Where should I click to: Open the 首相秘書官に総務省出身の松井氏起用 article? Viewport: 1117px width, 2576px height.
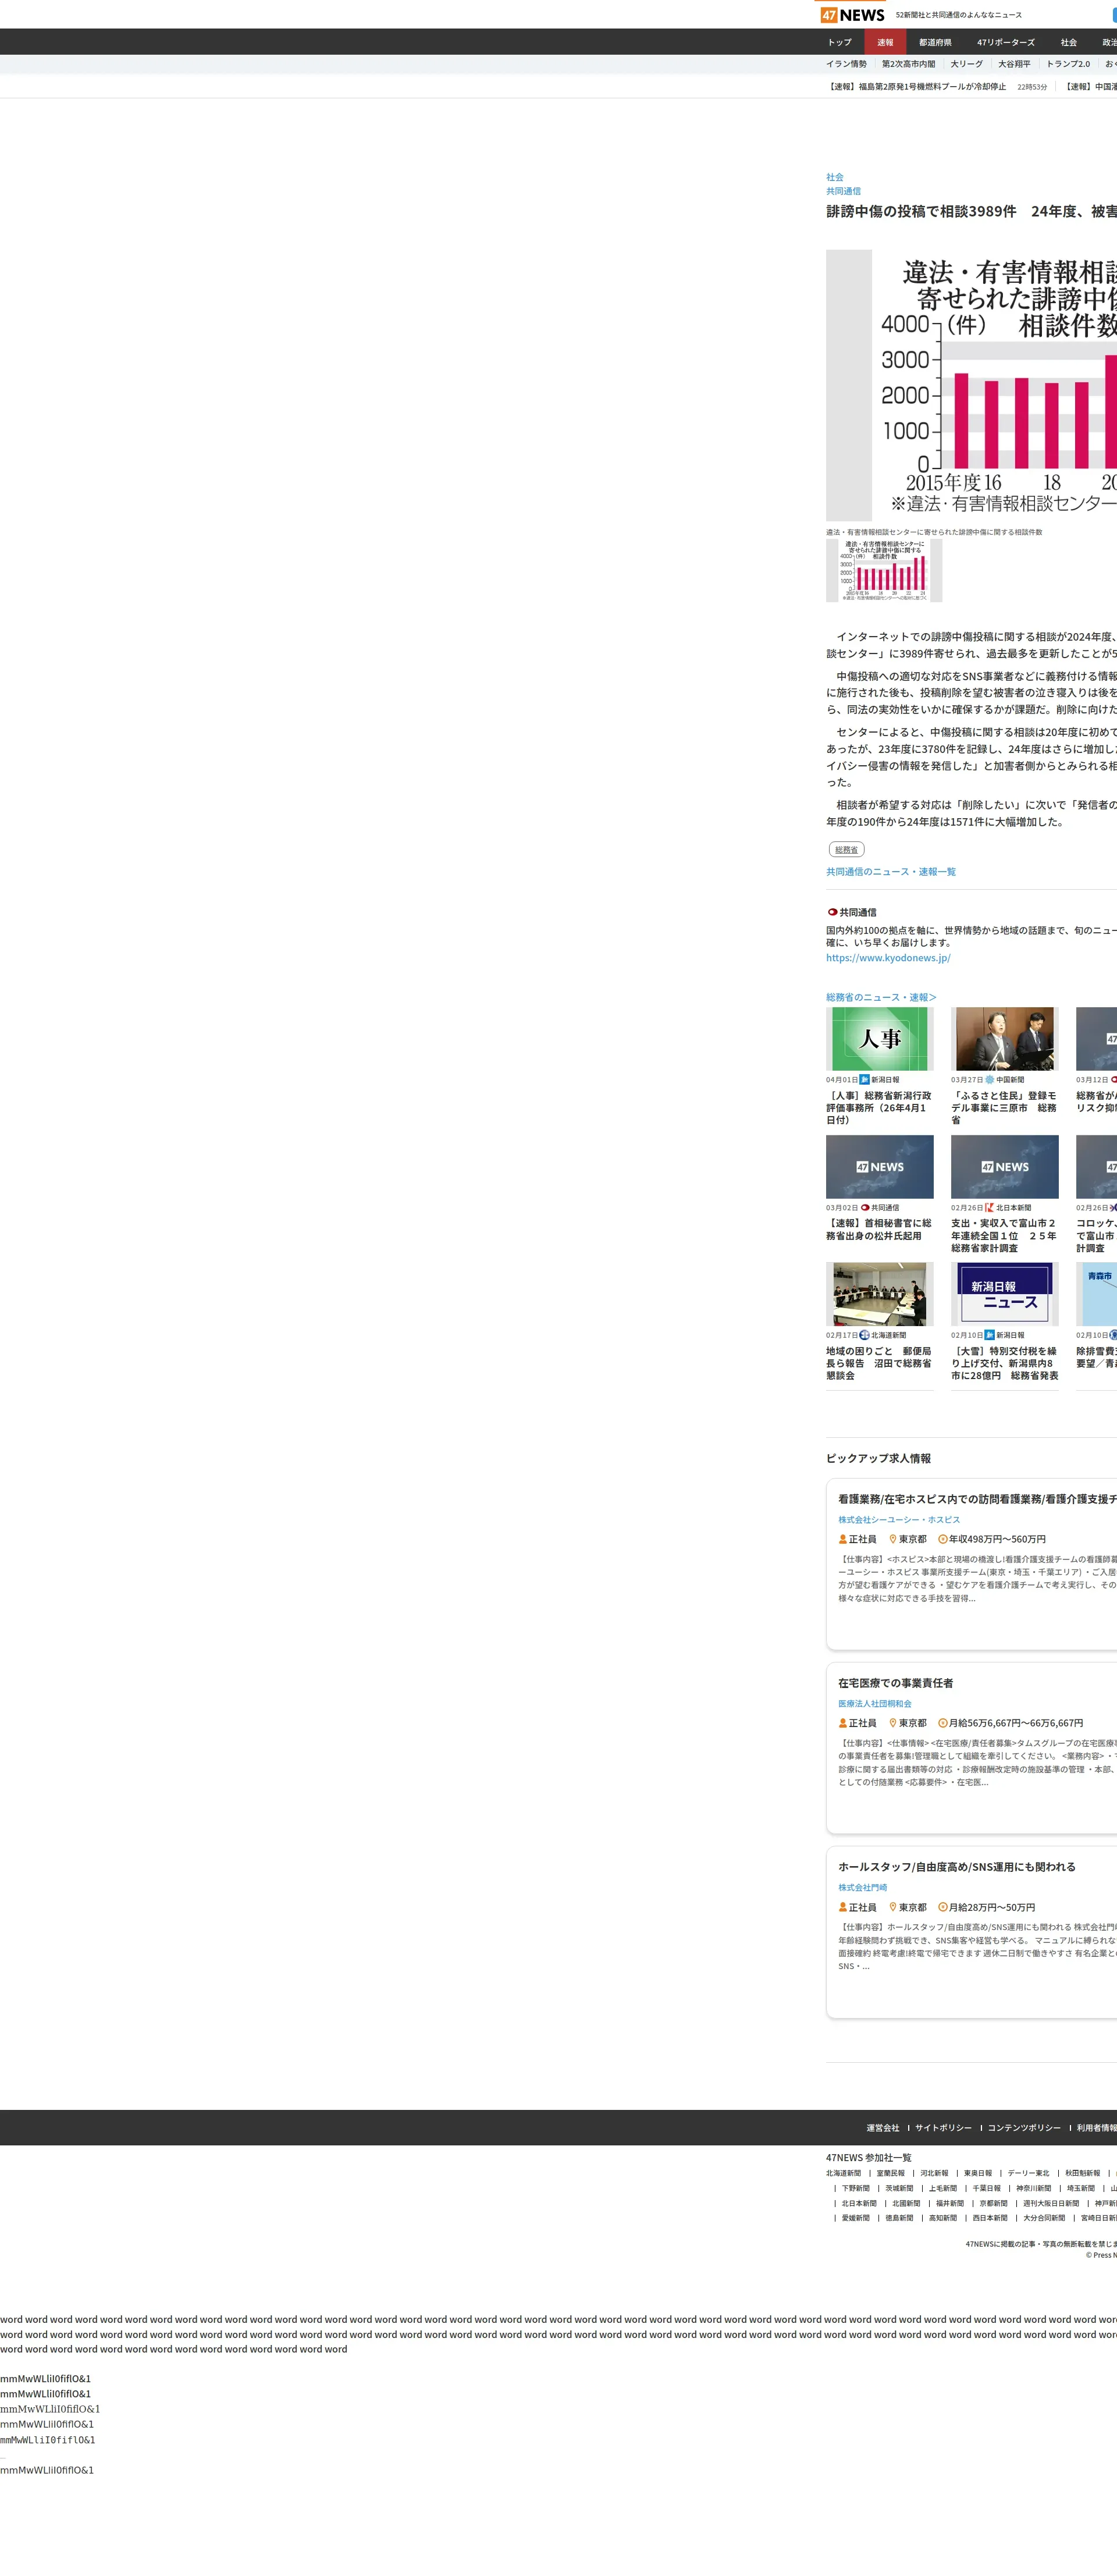pyautogui.click(x=879, y=1229)
